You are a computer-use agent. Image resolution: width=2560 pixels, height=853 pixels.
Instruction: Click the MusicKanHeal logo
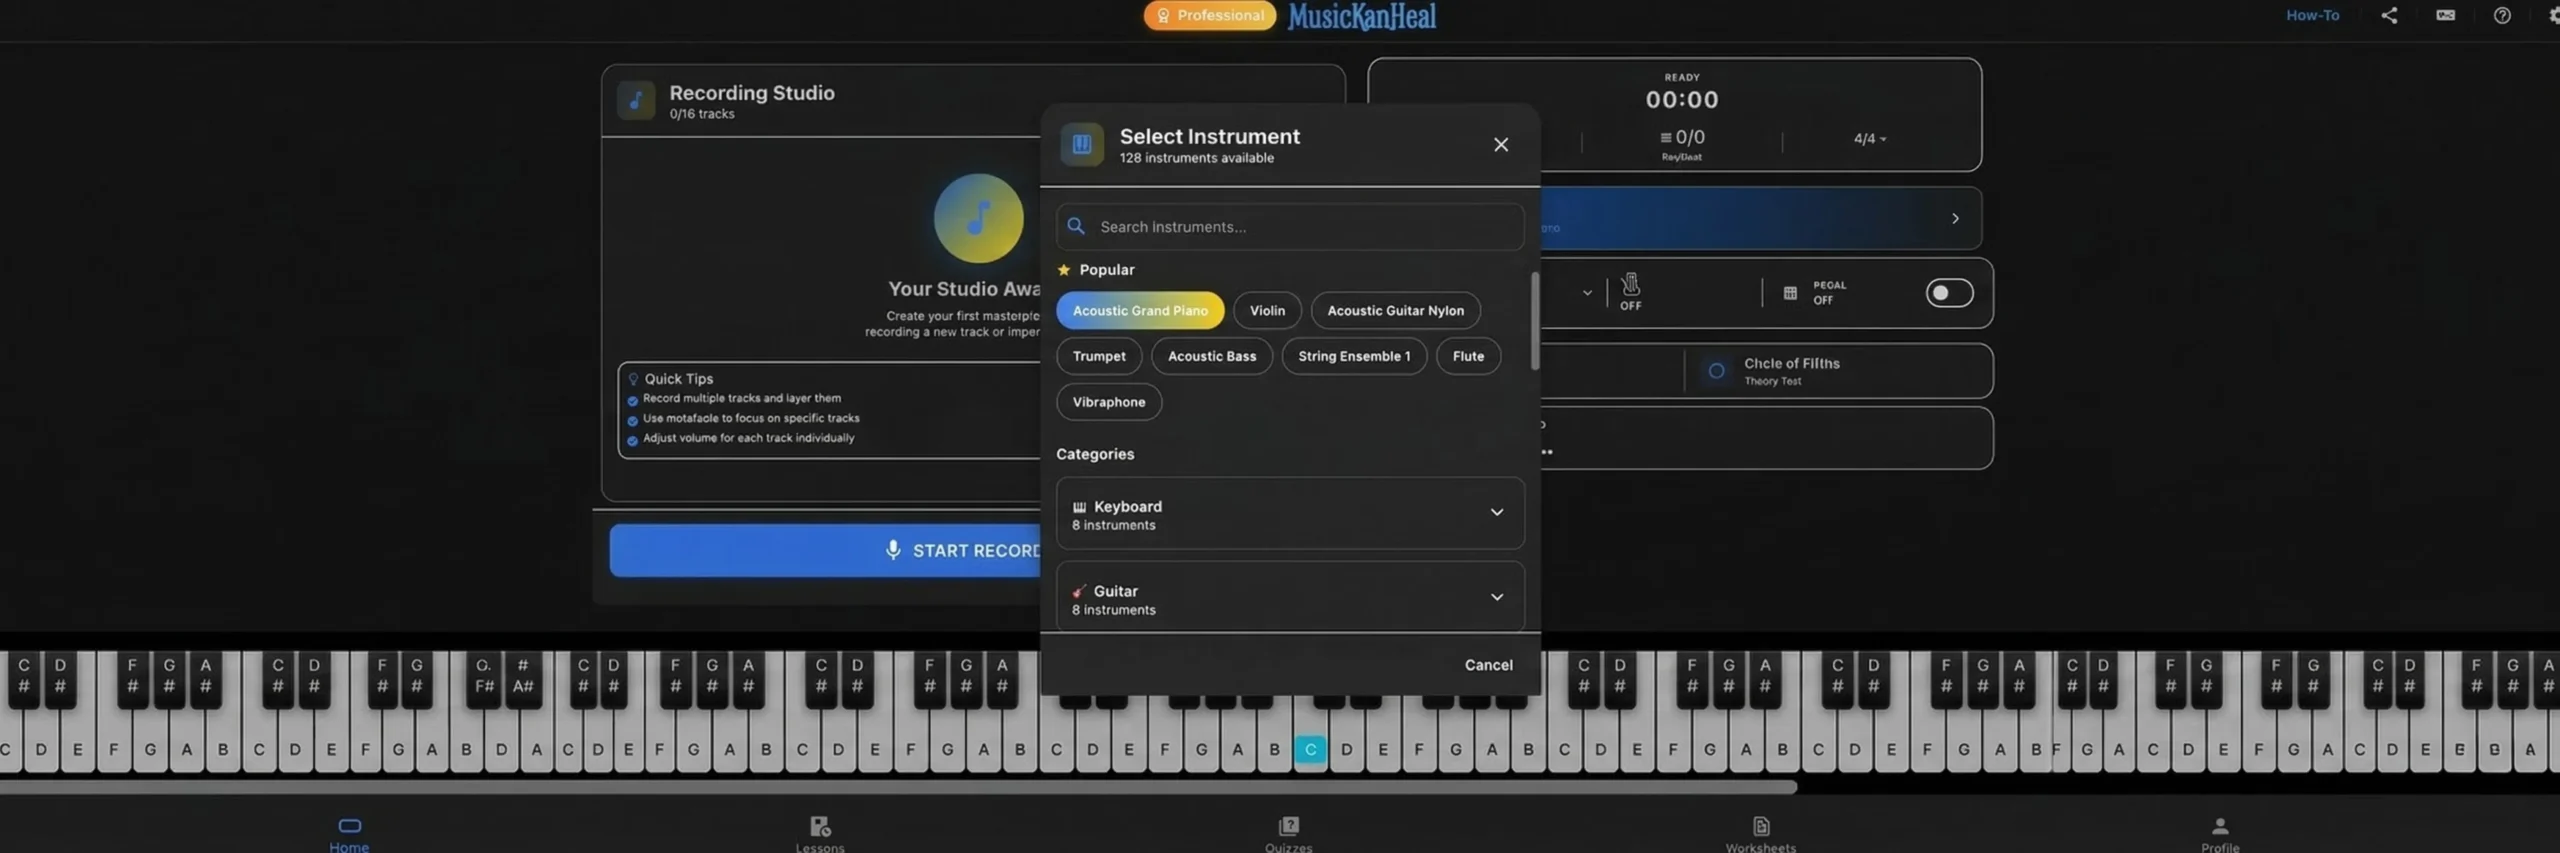tap(1362, 16)
